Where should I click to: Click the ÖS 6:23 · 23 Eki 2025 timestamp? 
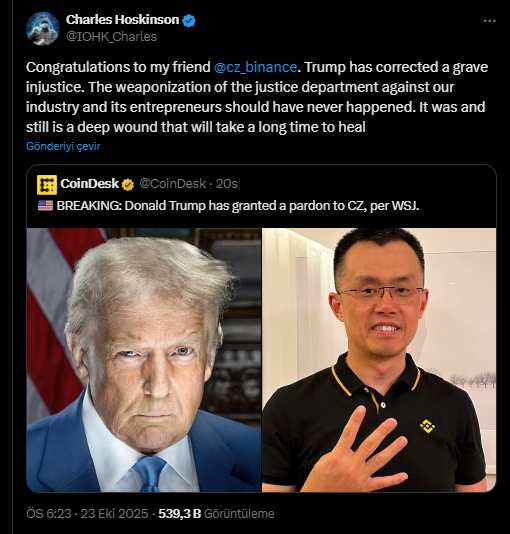[x=87, y=514]
